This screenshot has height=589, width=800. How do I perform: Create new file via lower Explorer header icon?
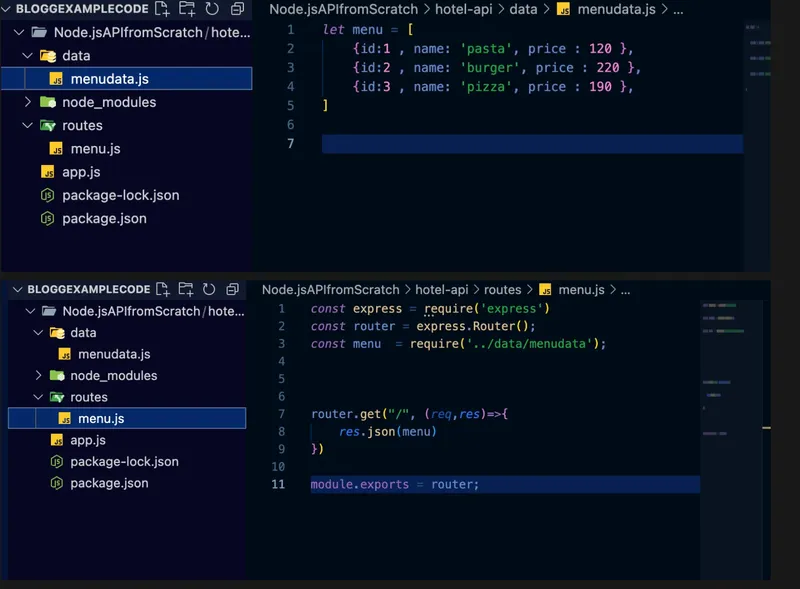(161, 289)
